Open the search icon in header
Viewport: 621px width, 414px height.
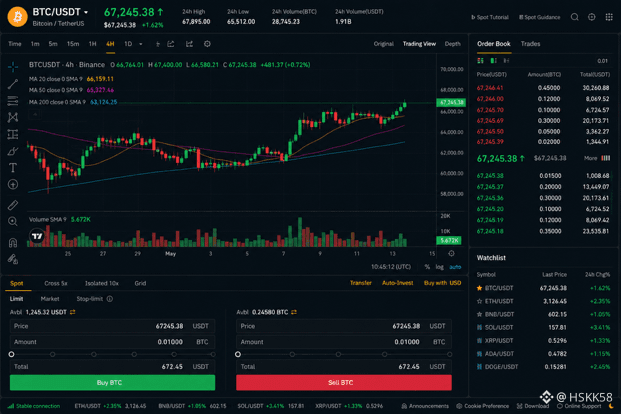point(574,17)
